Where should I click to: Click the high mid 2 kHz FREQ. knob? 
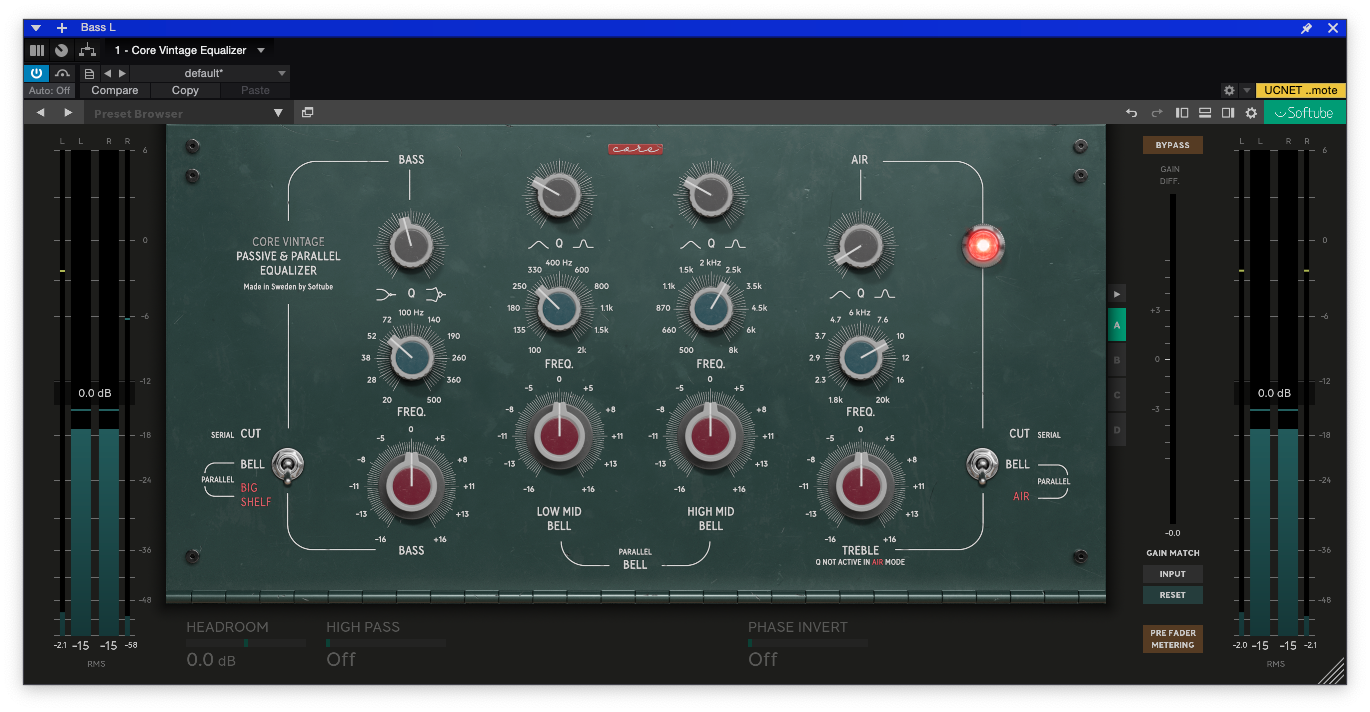point(710,308)
